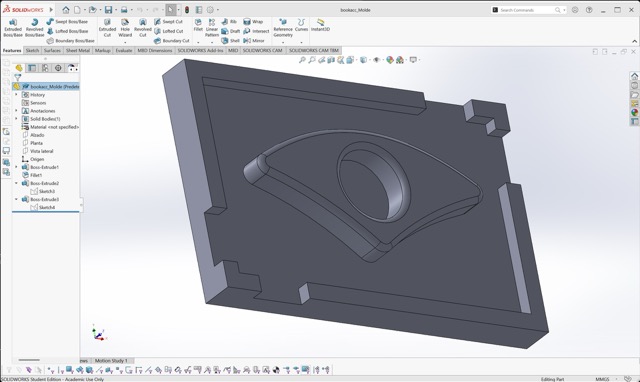Expand the Anotaciones tree node
This screenshot has height=382, width=640.
pyautogui.click(x=16, y=111)
